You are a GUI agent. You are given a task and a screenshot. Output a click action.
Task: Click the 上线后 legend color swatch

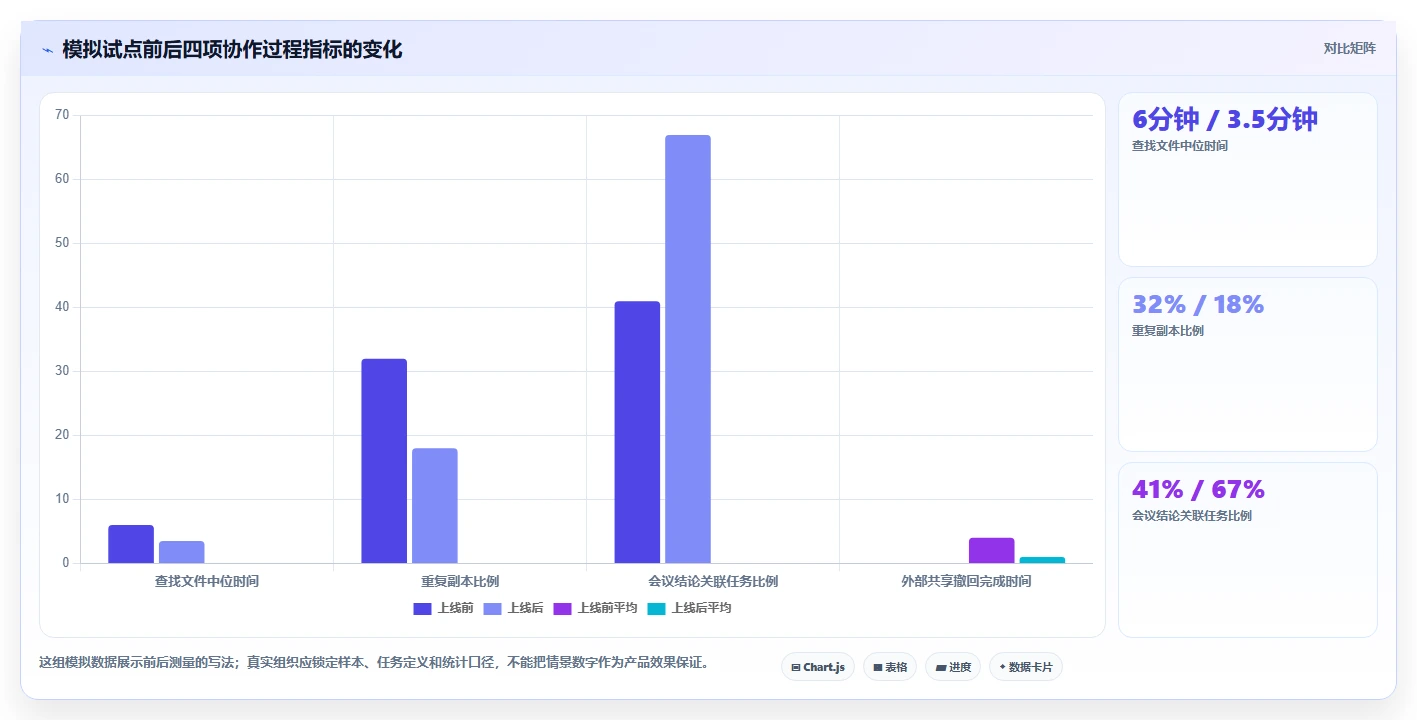click(x=492, y=608)
